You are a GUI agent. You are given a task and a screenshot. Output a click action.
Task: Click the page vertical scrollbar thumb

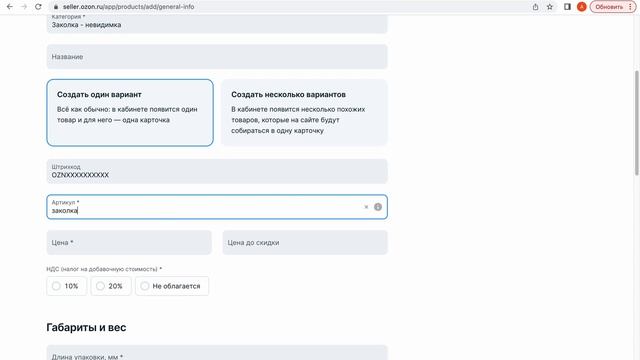pos(636,122)
